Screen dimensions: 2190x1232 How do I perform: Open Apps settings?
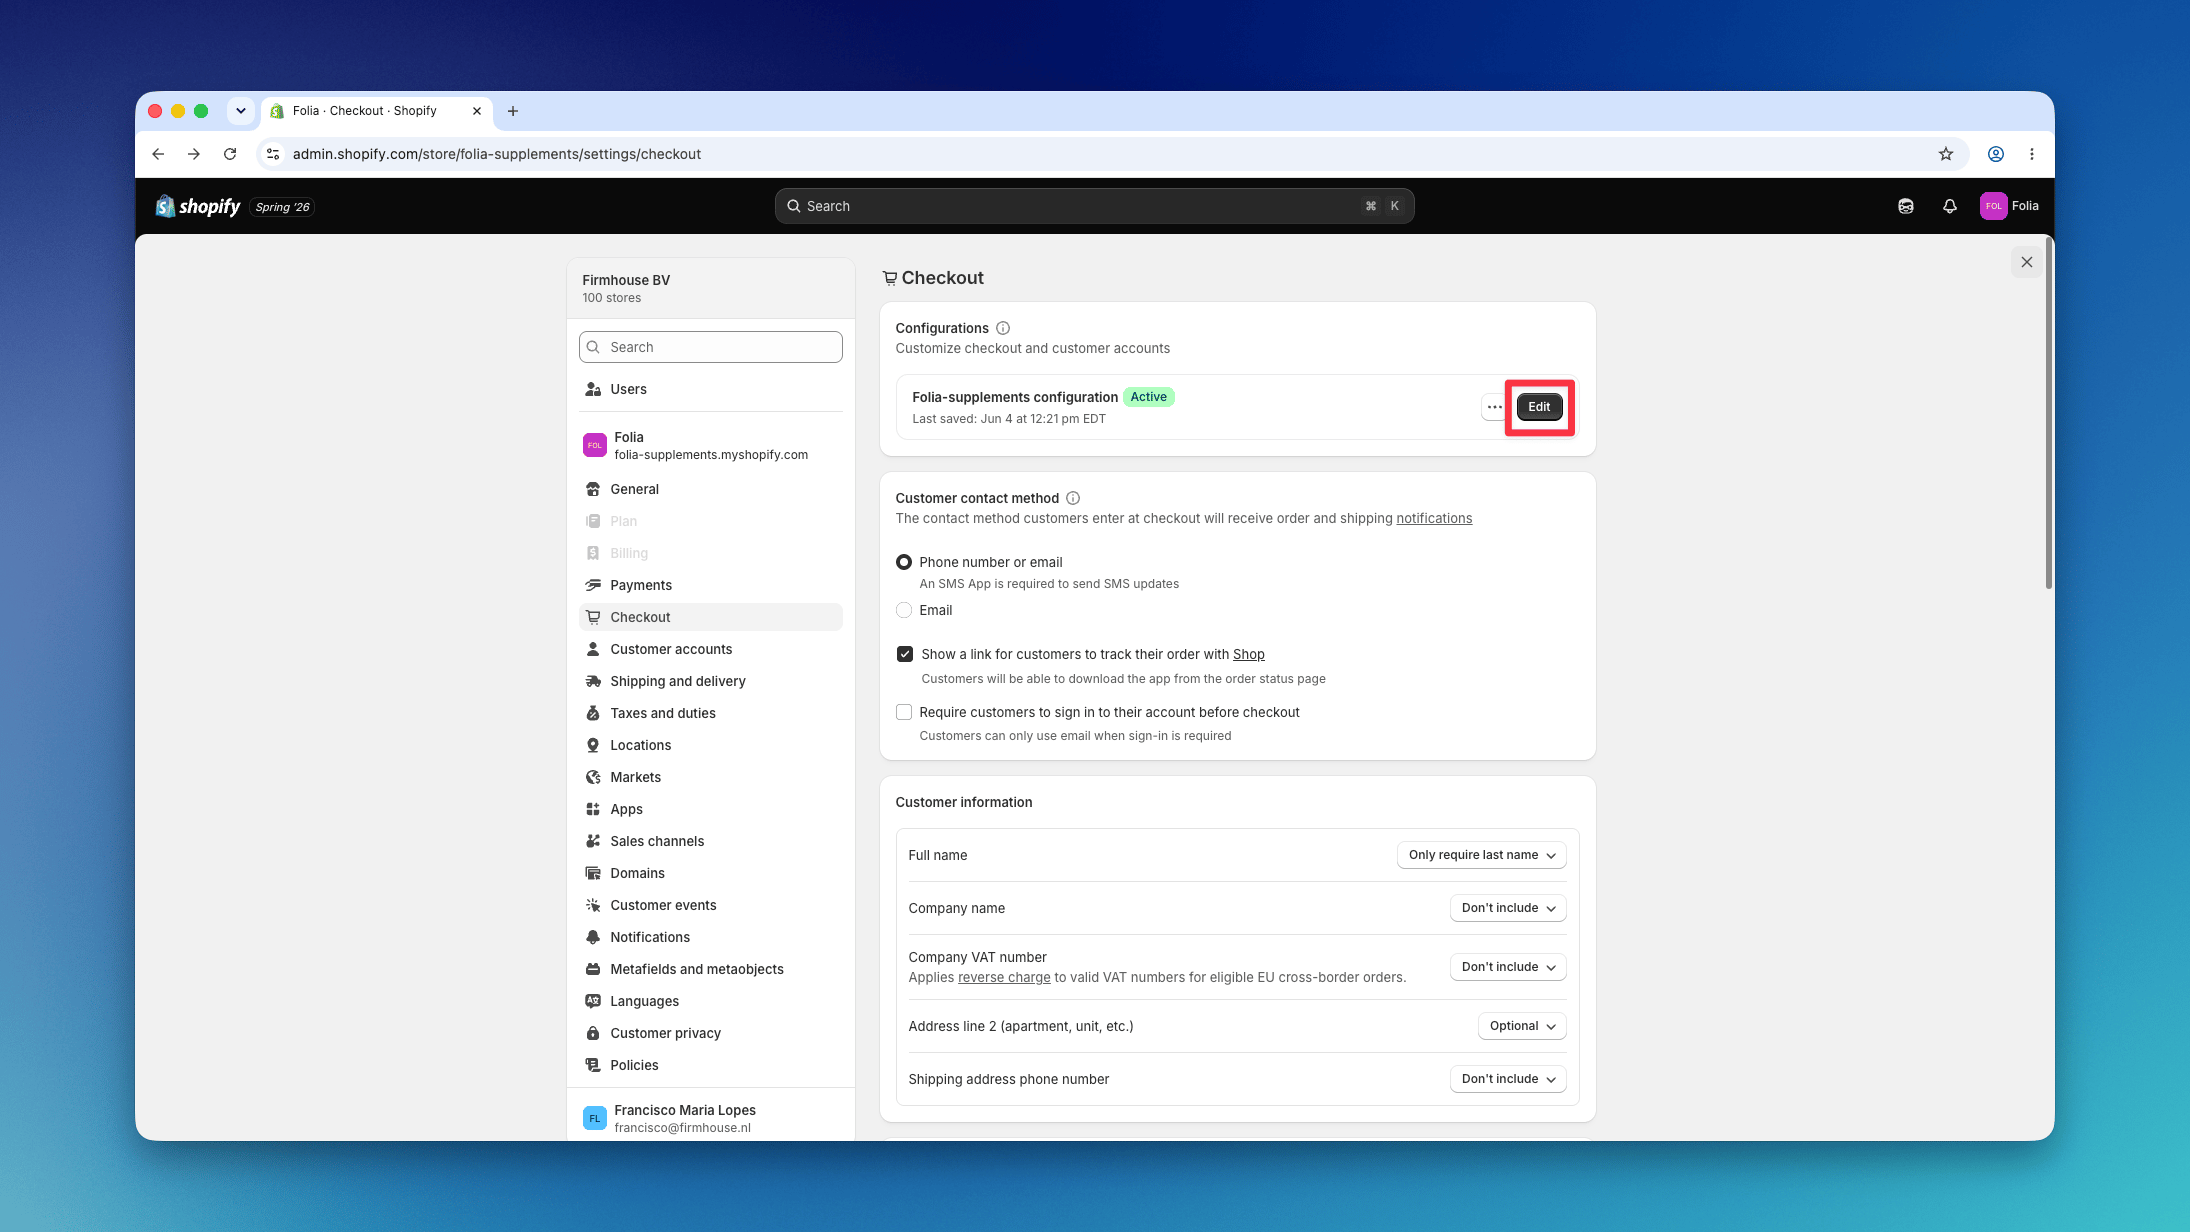click(710, 809)
